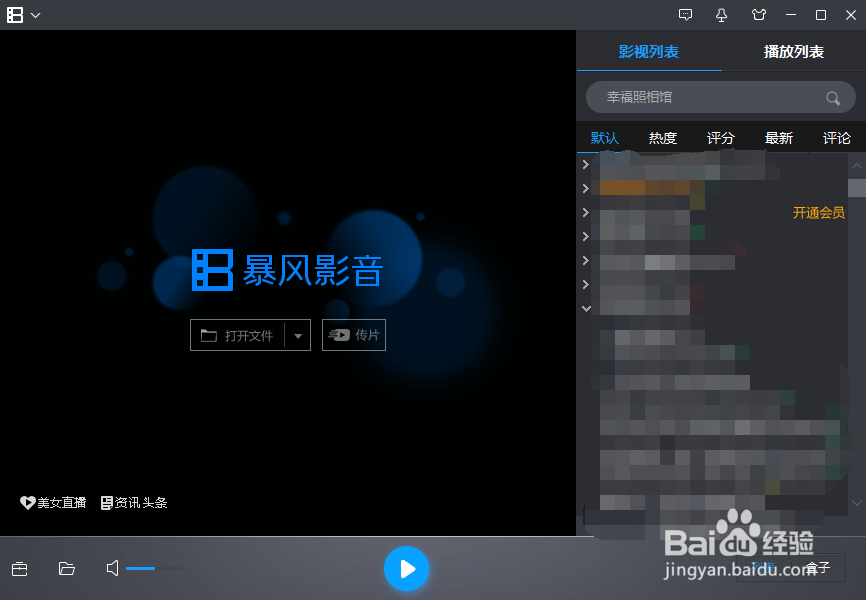This screenshot has height=600, width=866.
Task: Maximize the player window
Action: 821,15
